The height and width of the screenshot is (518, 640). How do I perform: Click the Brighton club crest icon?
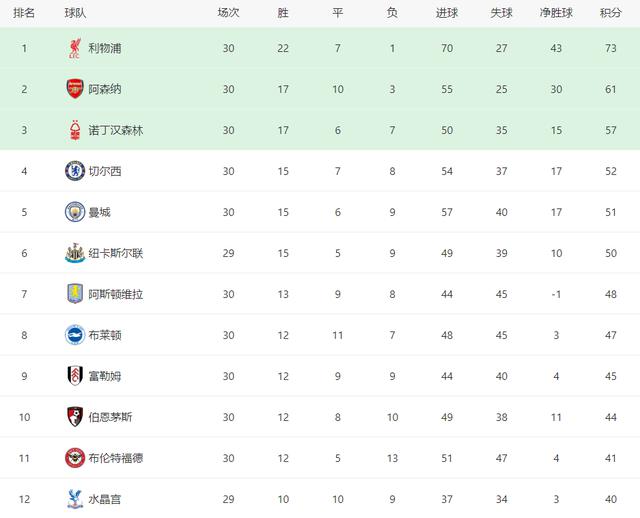[x=75, y=335]
